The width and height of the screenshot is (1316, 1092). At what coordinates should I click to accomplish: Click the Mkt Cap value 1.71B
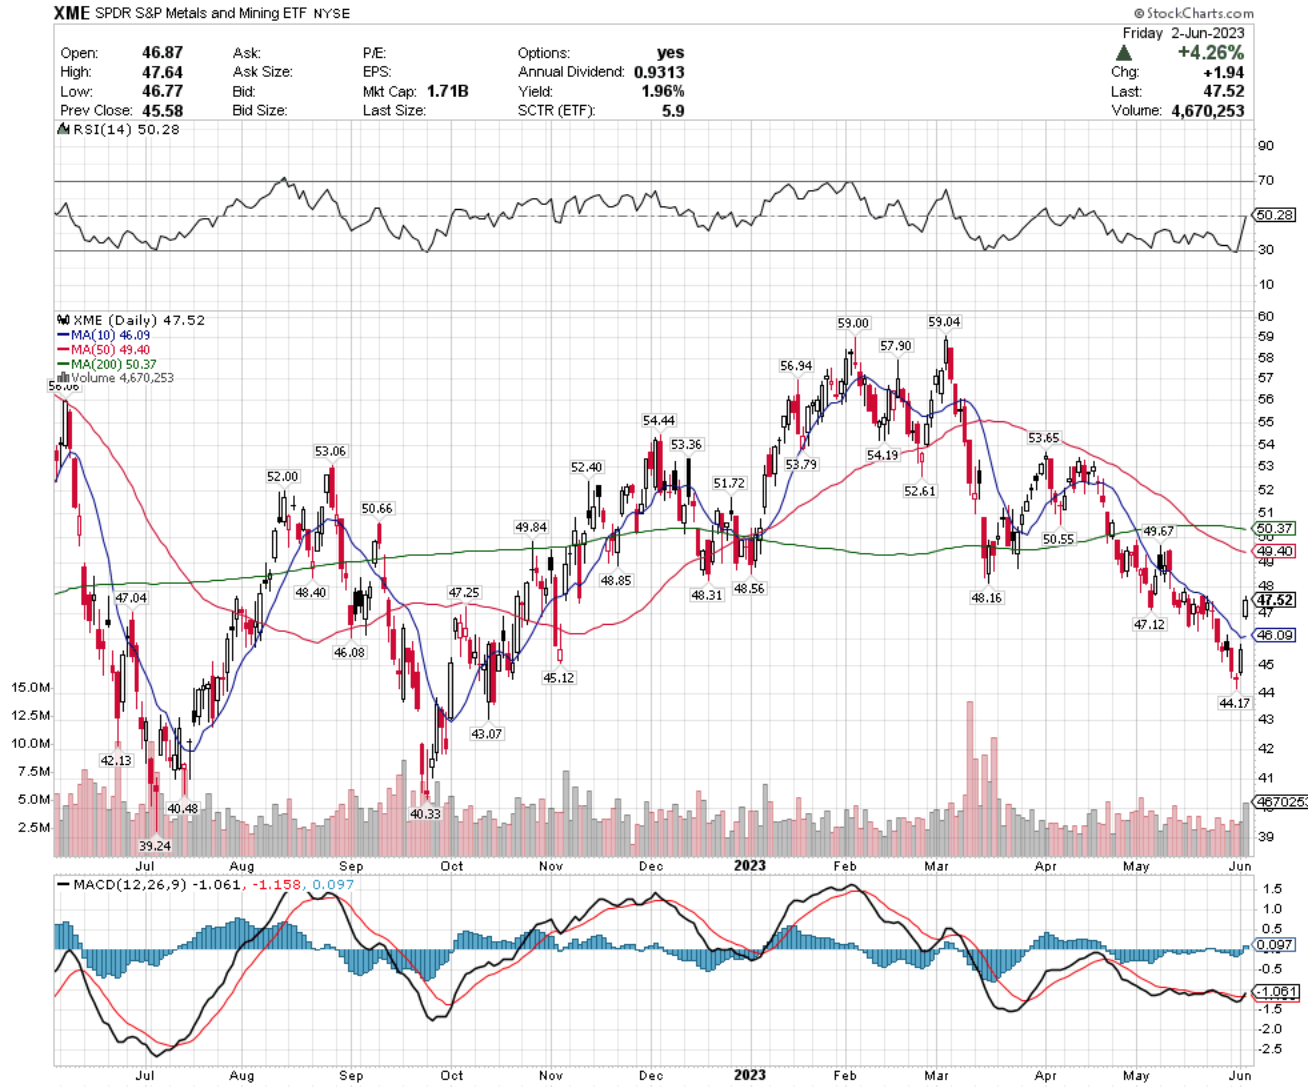pos(448,91)
